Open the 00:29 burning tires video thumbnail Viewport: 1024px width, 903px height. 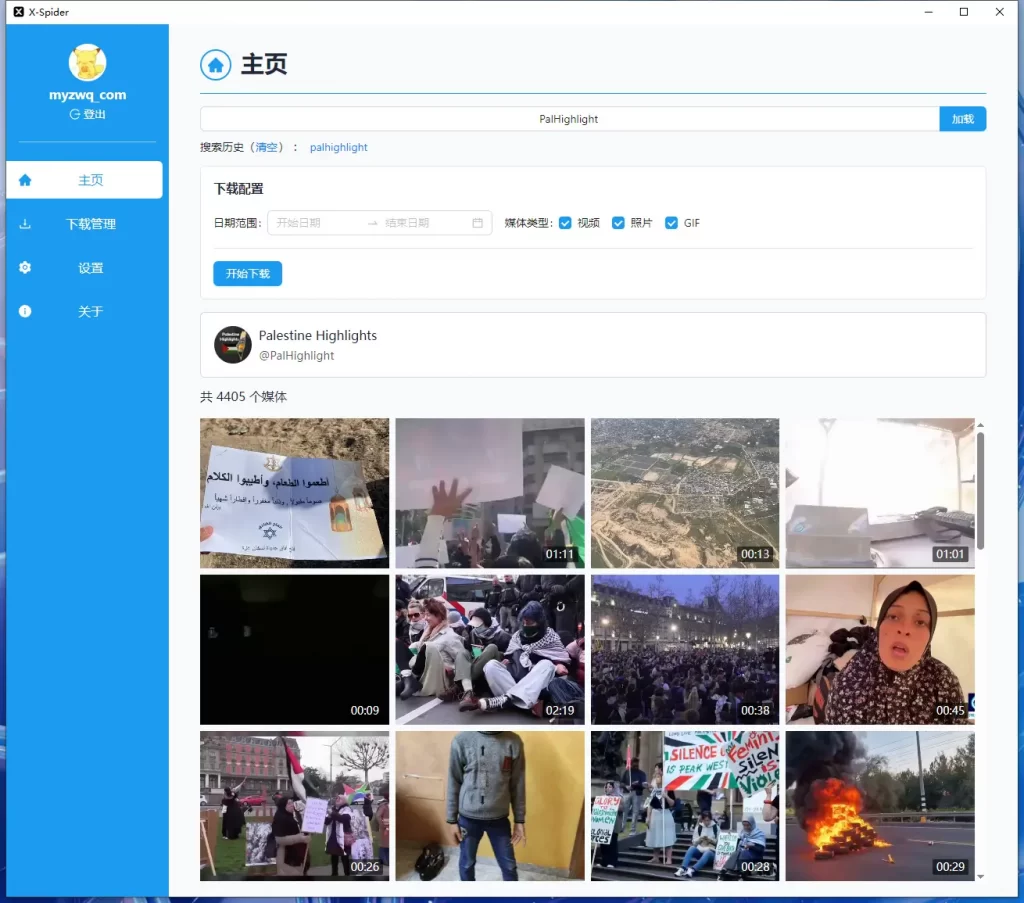[x=880, y=806]
